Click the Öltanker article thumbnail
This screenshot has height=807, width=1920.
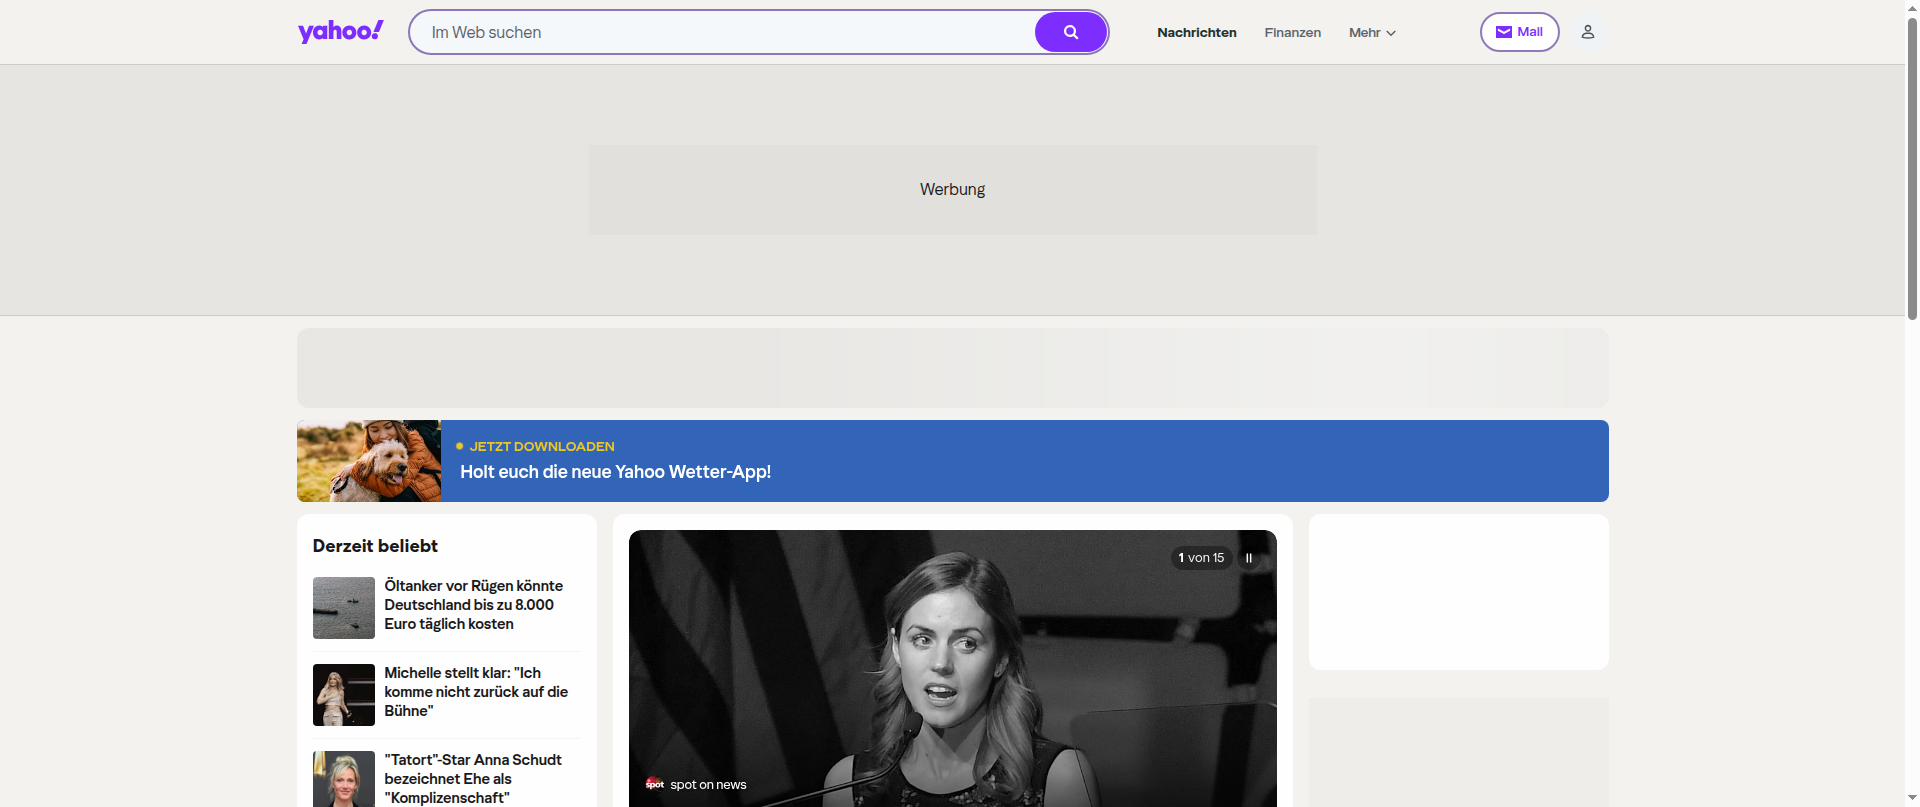click(343, 608)
